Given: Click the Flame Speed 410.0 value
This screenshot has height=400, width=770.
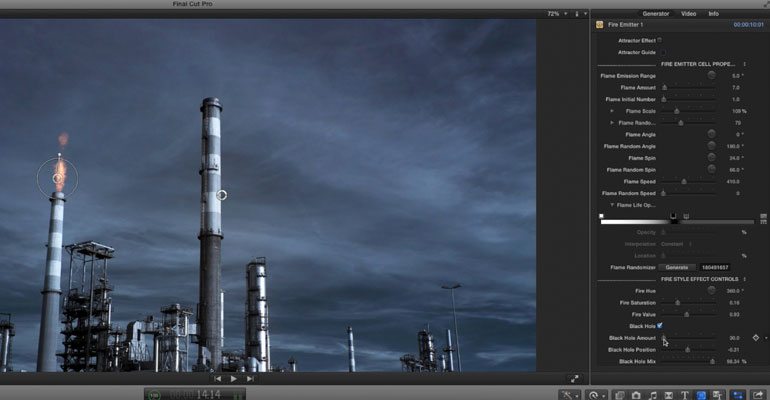Looking at the screenshot, I should point(733,181).
